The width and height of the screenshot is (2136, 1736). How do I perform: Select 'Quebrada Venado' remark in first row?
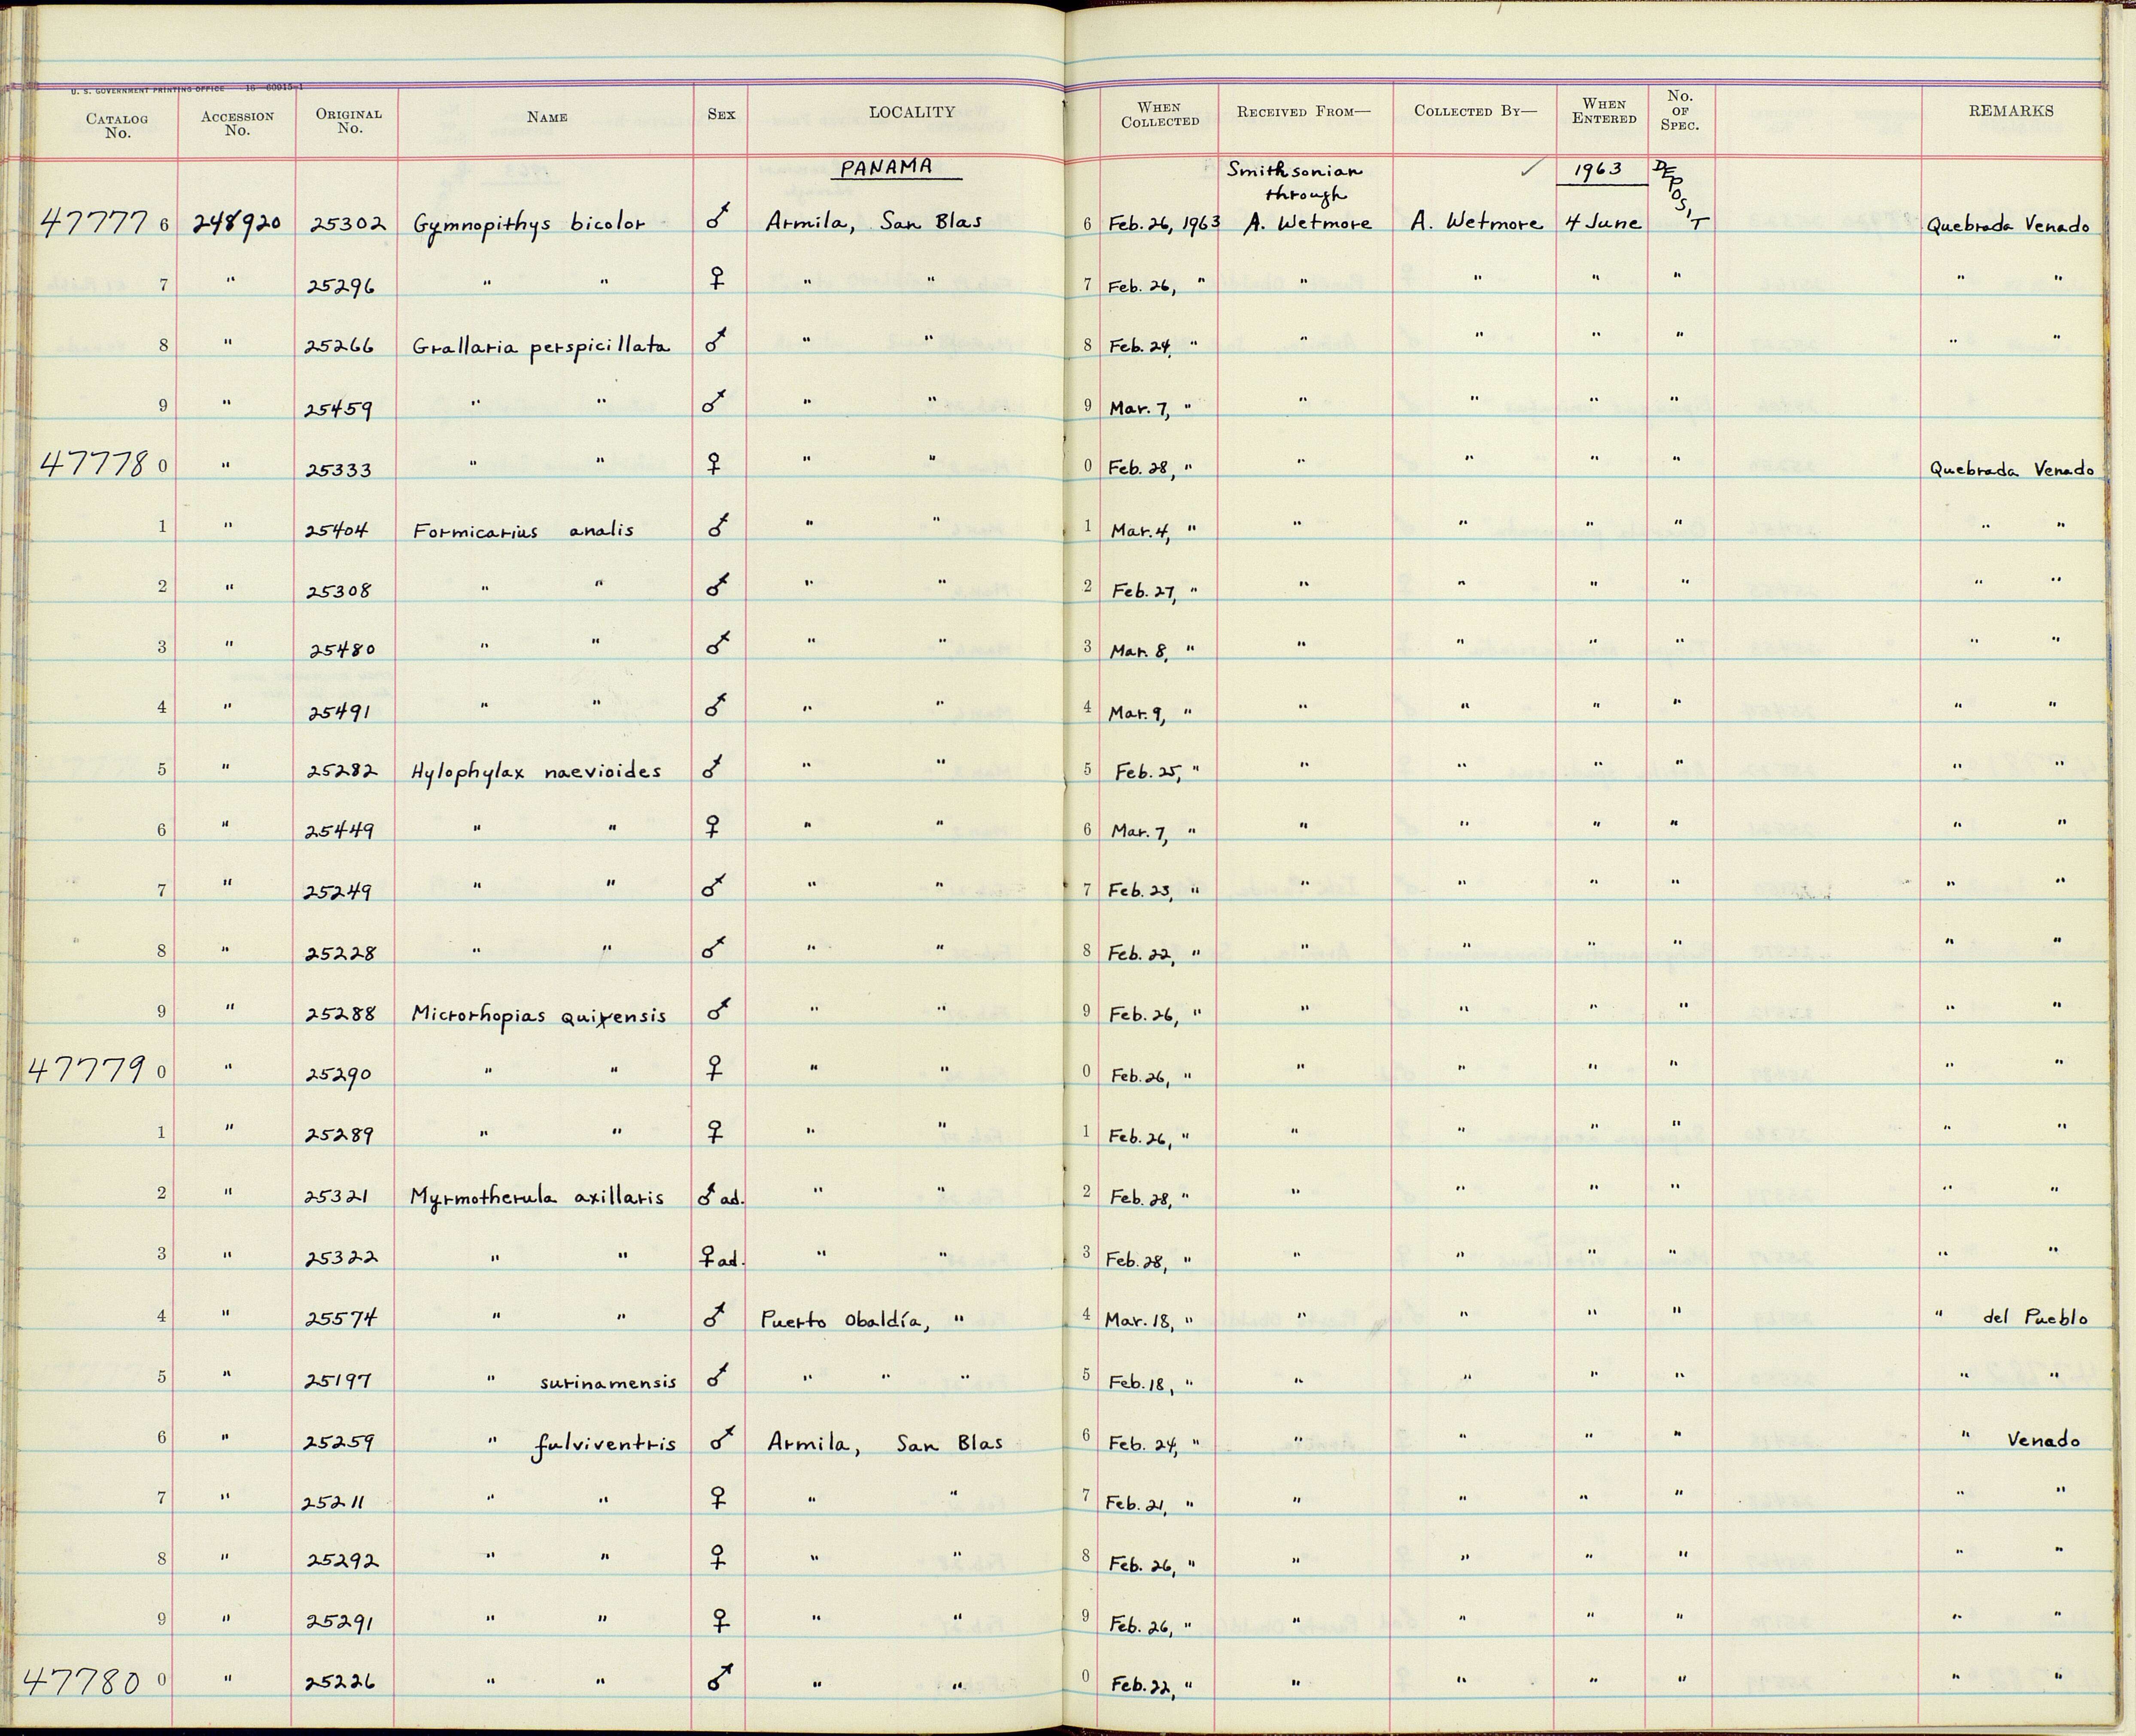2009,225
